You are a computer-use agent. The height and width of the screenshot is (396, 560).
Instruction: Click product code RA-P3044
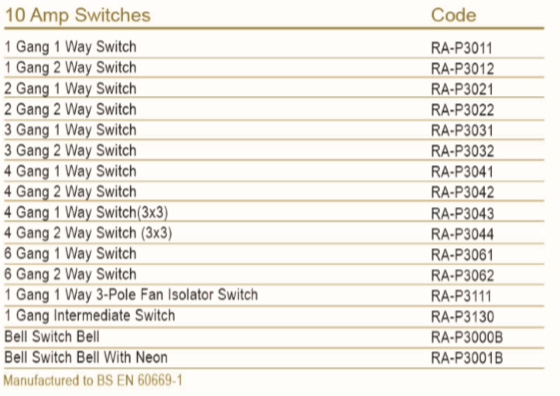462,234
